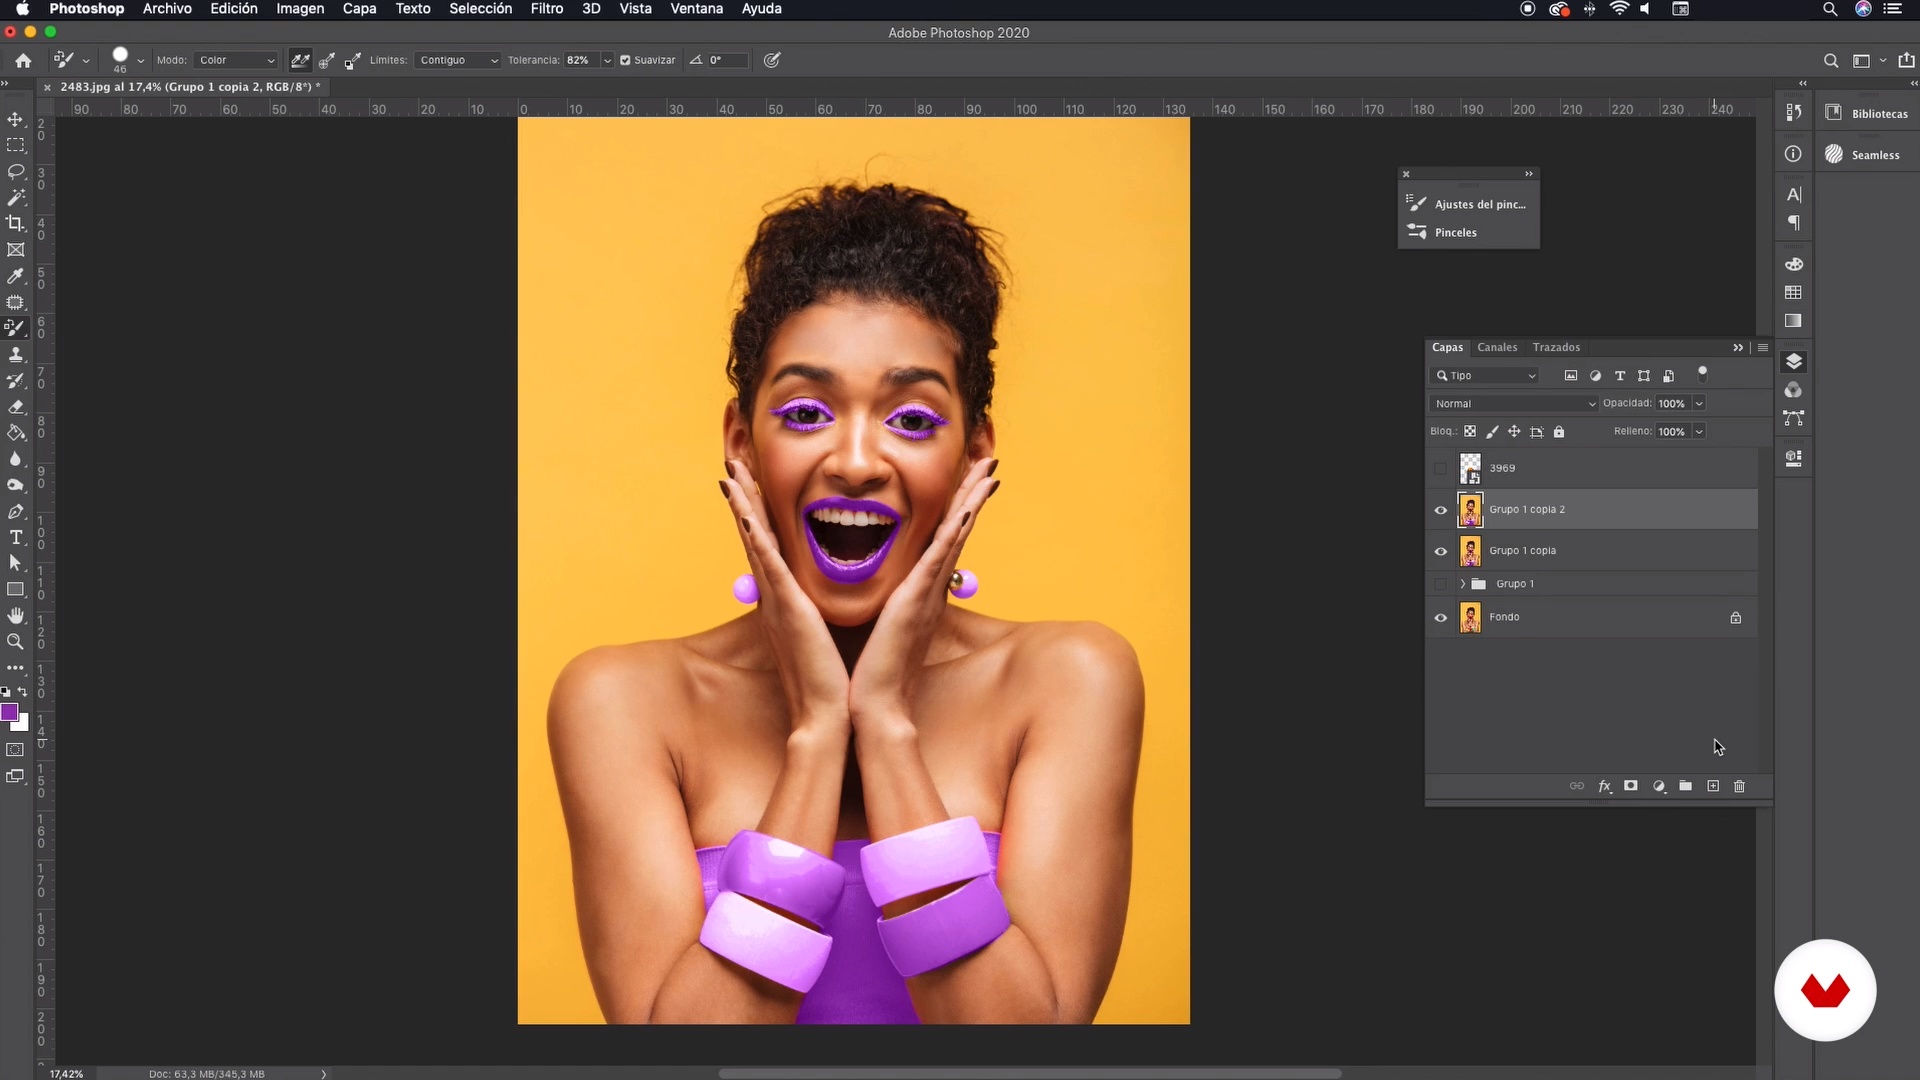1920x1080 pixels.
Task: Open the Tolerancia slider dropdown arrow
Action: [607, 60]
